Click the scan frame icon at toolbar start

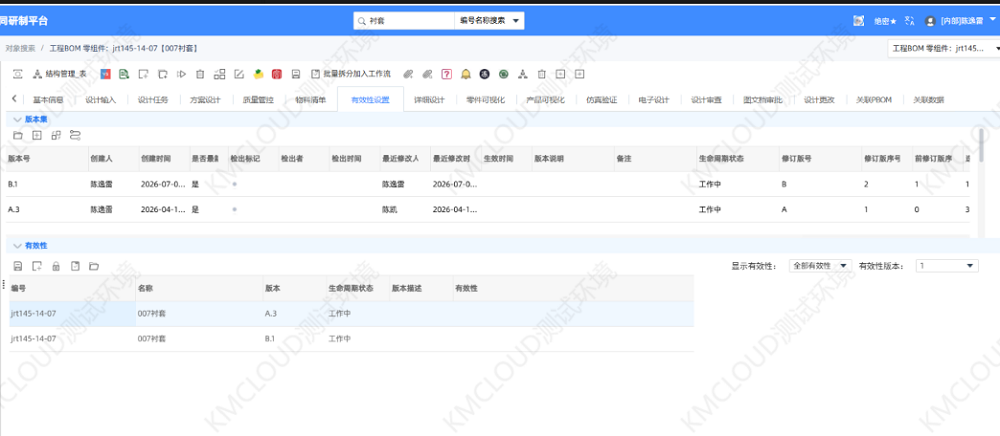[x=17, y=74]
